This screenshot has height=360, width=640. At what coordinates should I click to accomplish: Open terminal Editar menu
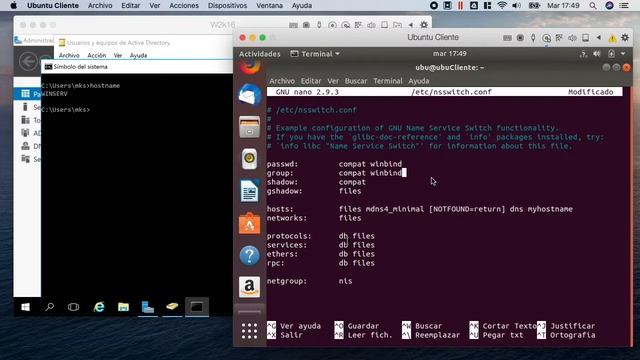(x=311, y=81)
